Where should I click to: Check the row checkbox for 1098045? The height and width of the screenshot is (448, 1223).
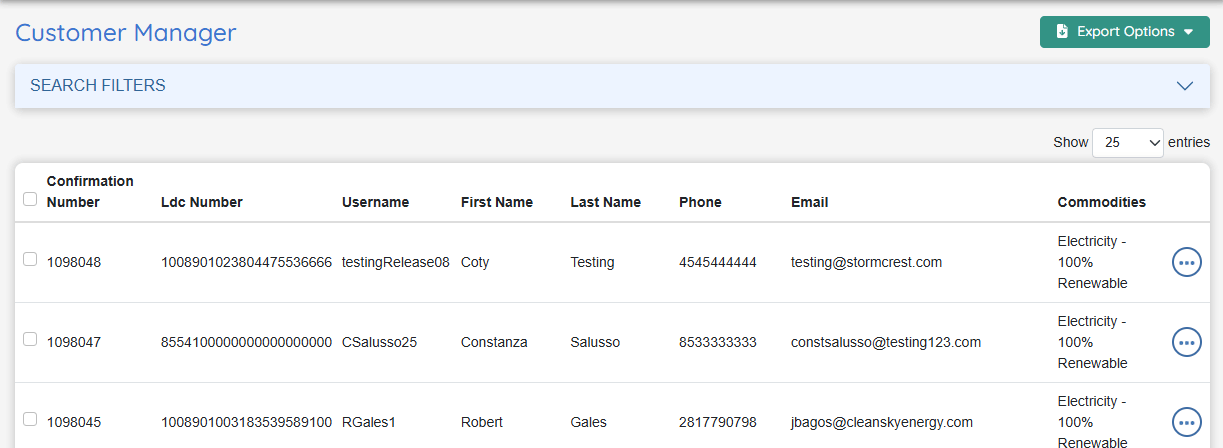(30, 419)
